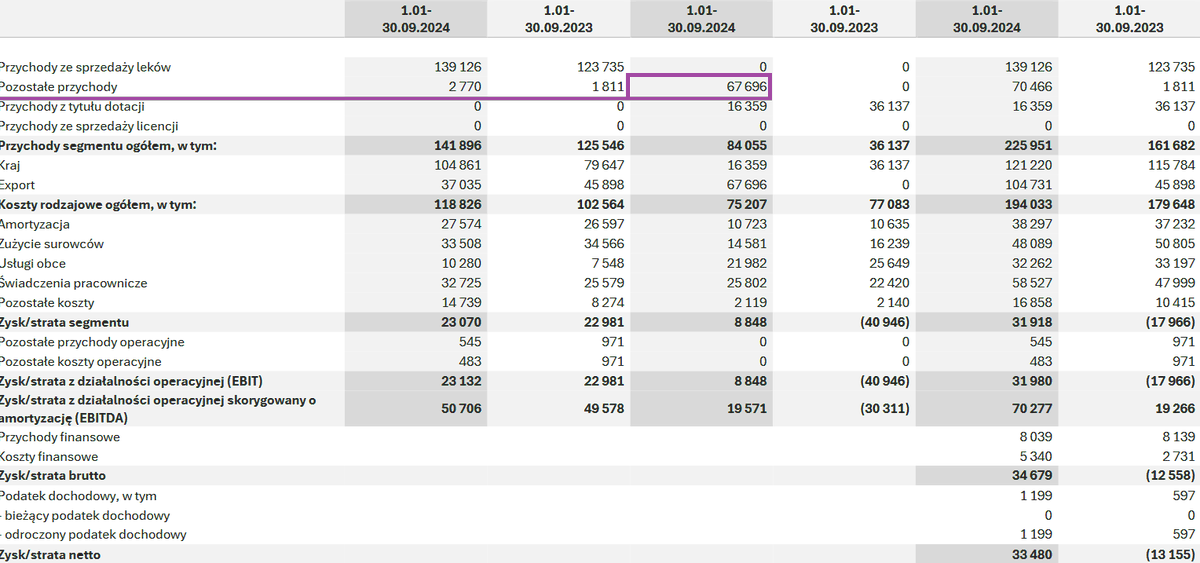Click the costs total 118 826
The width and height of the screenshot is (1200, 563).
pyautogui.click(x=460, y=205)
